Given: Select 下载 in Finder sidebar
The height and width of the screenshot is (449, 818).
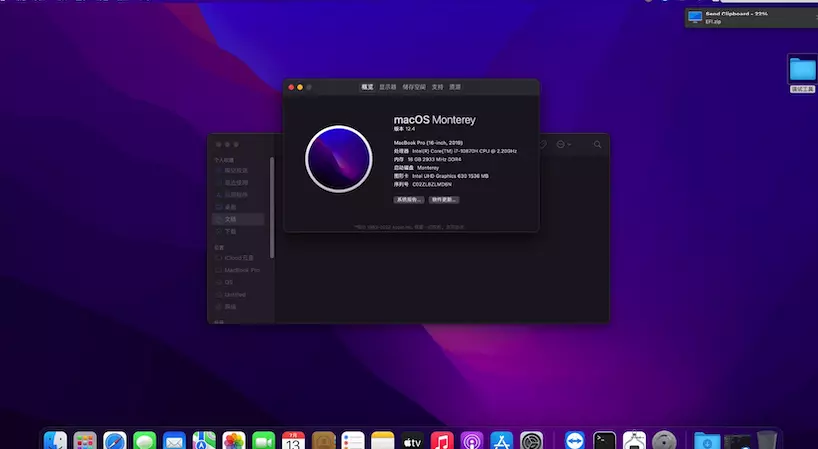Looking at the screenshot, I should tap(238, 232).
